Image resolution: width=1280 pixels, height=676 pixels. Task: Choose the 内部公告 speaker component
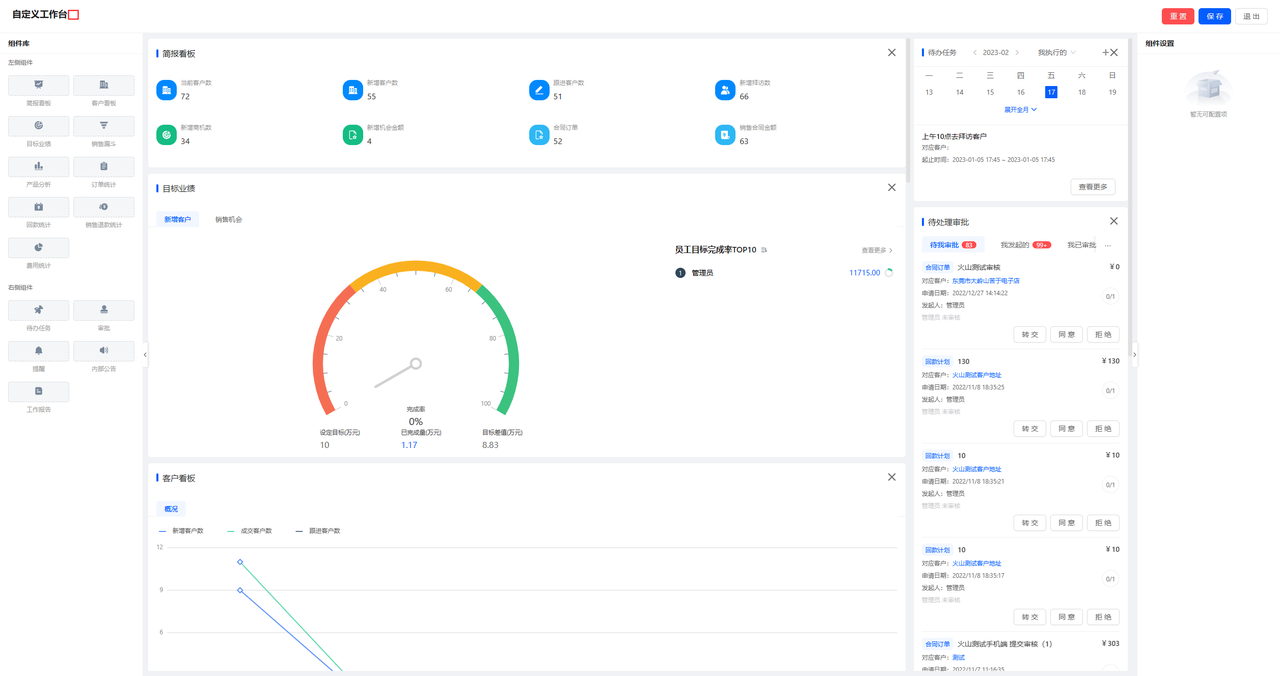(104, 351)
